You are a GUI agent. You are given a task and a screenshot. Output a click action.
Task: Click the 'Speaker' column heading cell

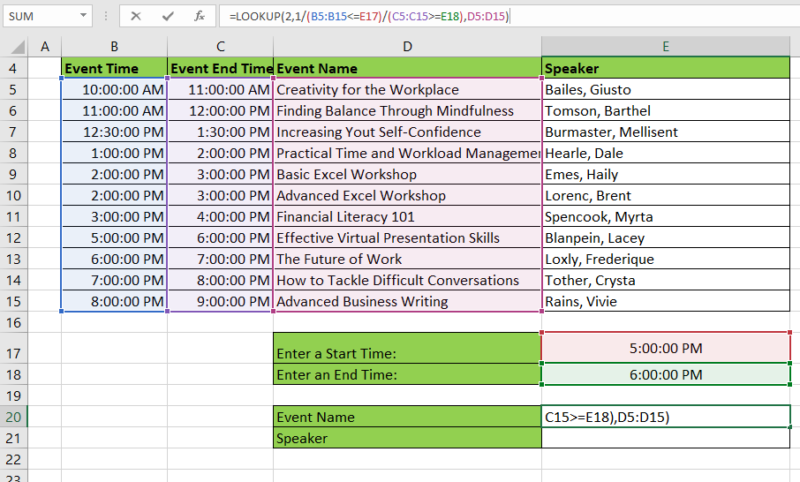point(665,68)
